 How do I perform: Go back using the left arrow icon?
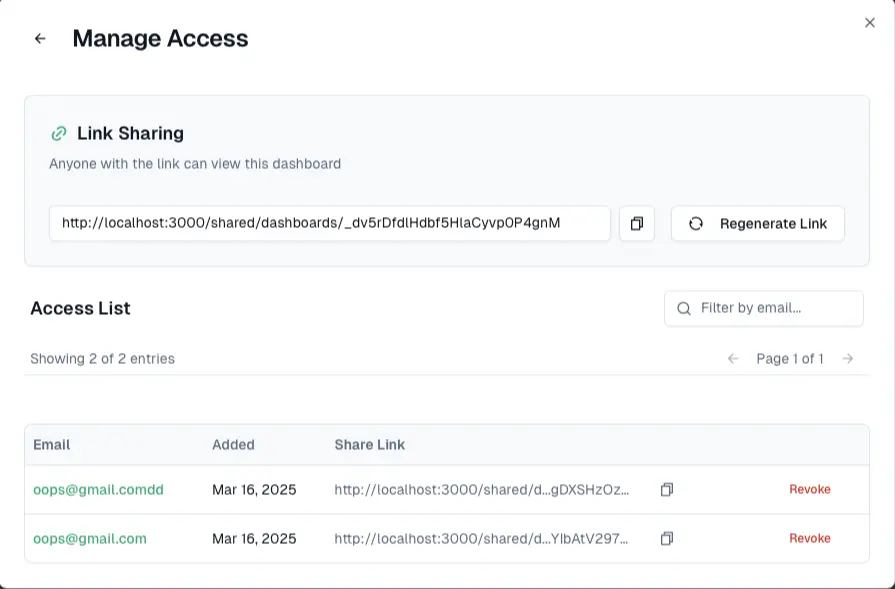pyautogui.click(x=40, y=39)
